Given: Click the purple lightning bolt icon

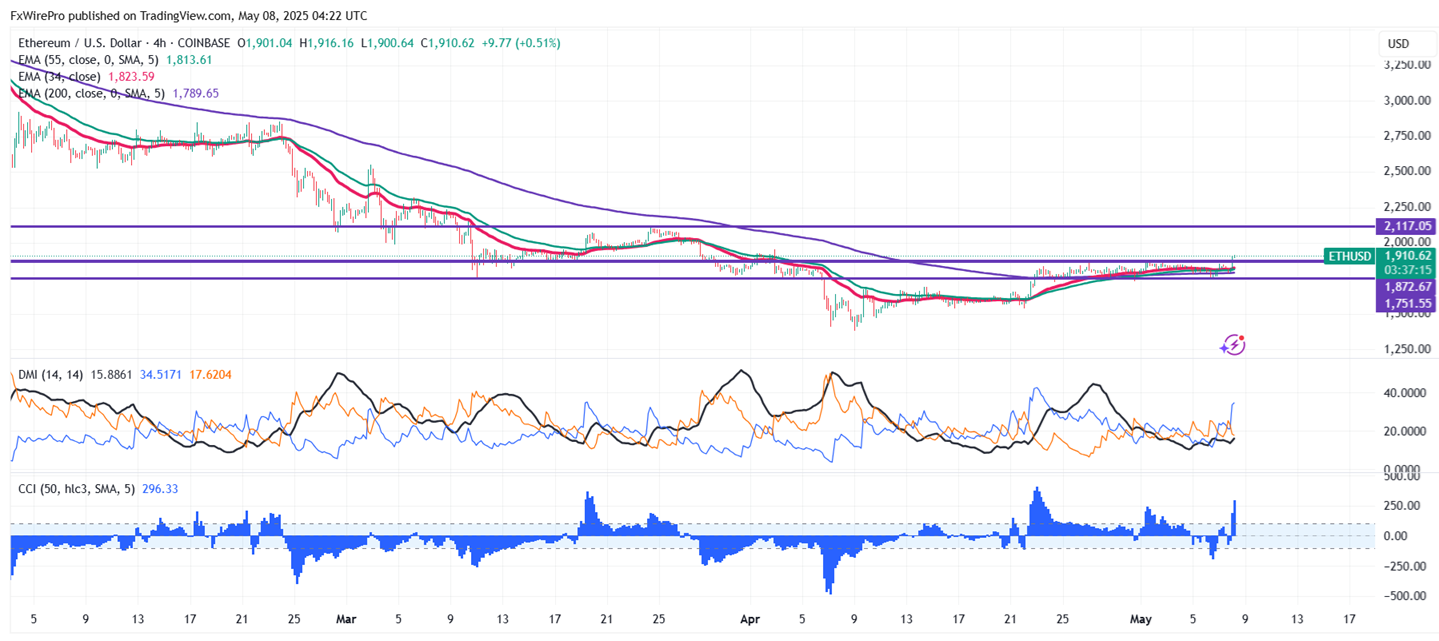Looking at the screenshot, I should [x=1233, y=345].
